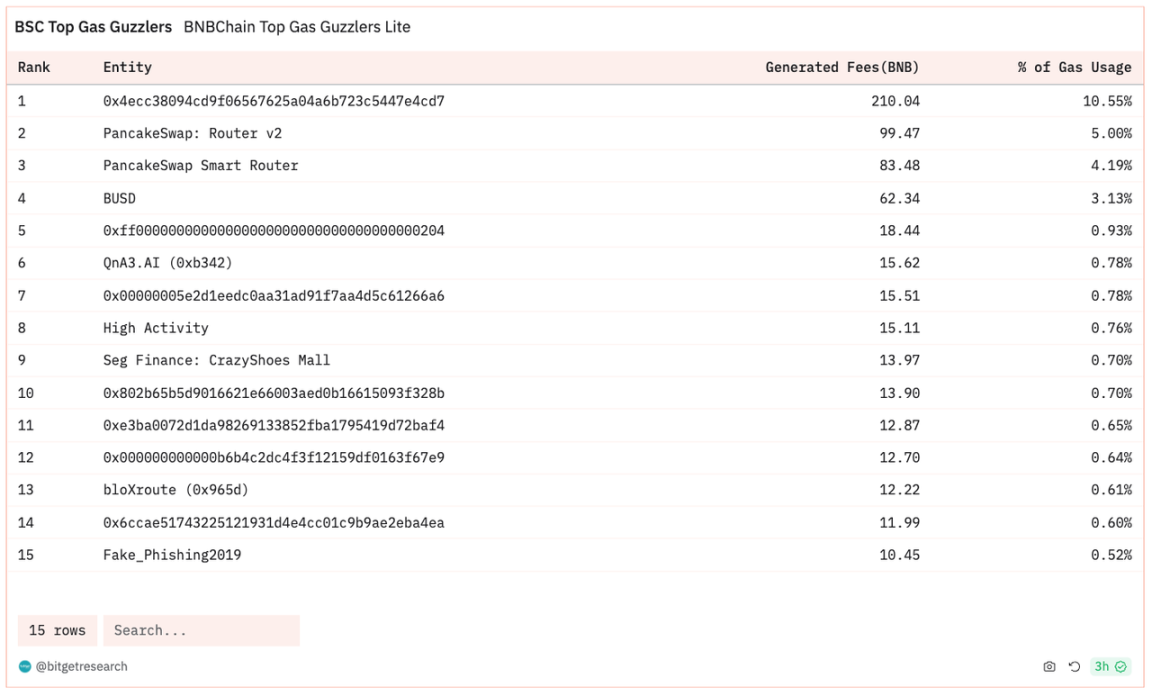Open the @bitgetresearch profile link
The height and width of the screenshot is (696, 1152).
(x=81, y=667)
